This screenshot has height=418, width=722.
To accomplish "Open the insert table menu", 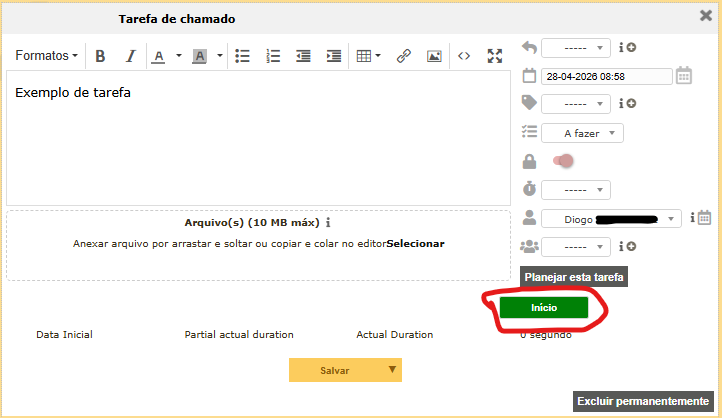I will [x=368, y=56].
